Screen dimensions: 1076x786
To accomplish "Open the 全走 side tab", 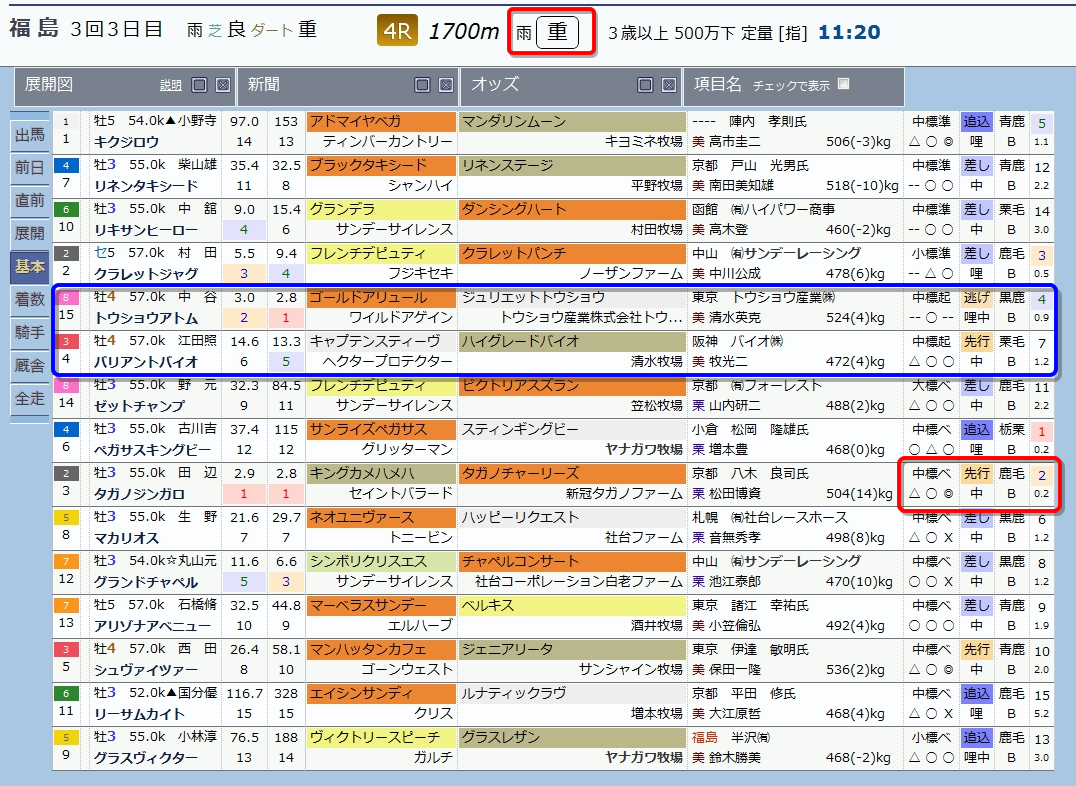I will [30, 398].
